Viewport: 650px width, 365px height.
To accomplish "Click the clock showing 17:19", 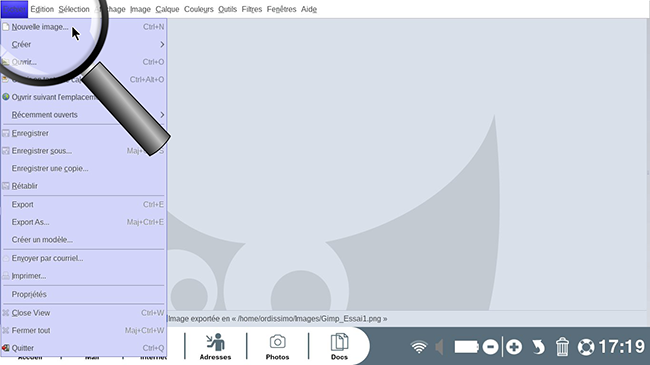I will (622, 347).
